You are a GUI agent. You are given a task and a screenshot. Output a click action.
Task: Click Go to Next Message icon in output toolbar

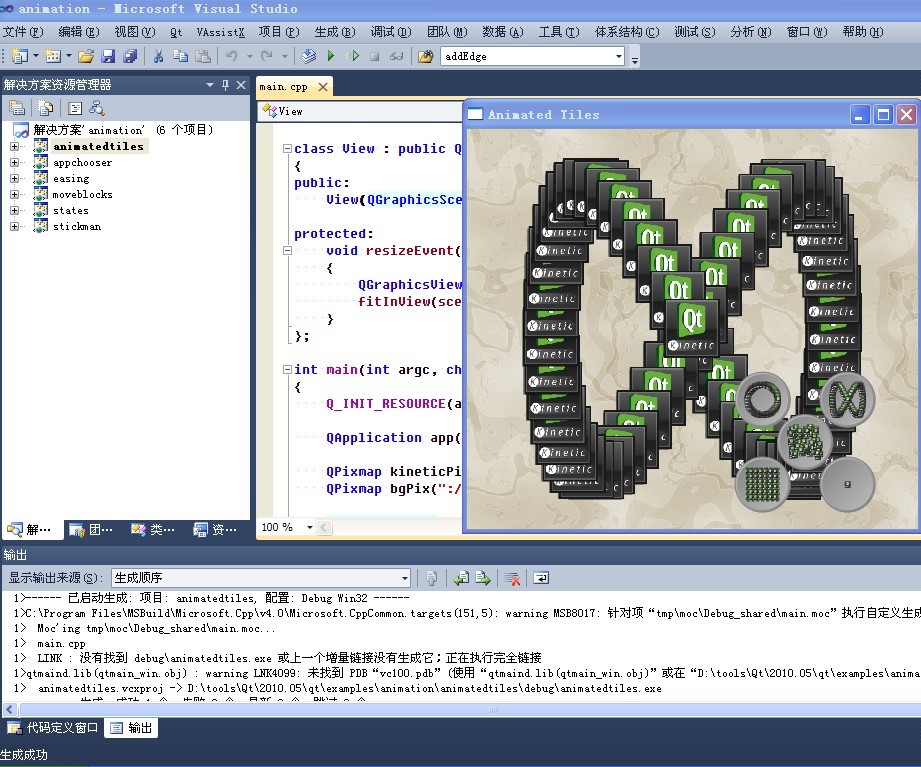483,578
